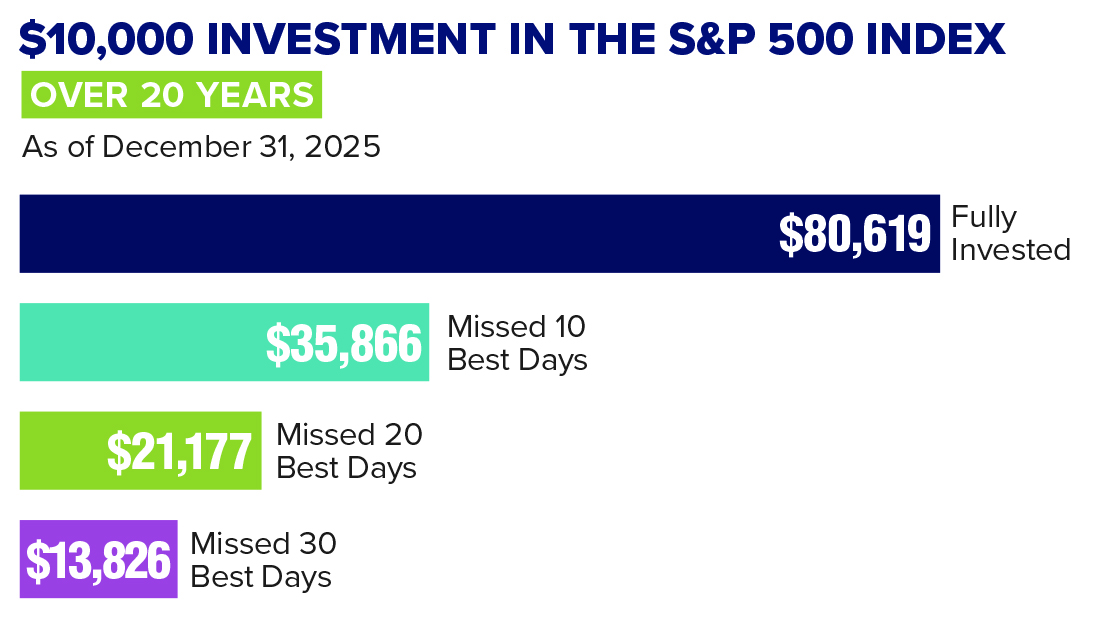Click the "As of December 31, 2025" text
The width and height of the screenshot is (1100, 621).
point(201,147)
